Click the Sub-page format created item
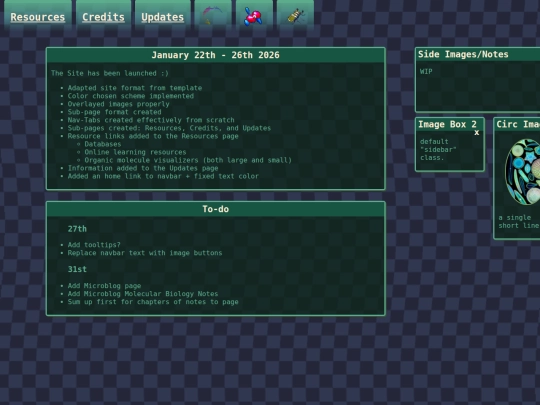The width and height of the screenshot is (540, 405). pos(114,112)
